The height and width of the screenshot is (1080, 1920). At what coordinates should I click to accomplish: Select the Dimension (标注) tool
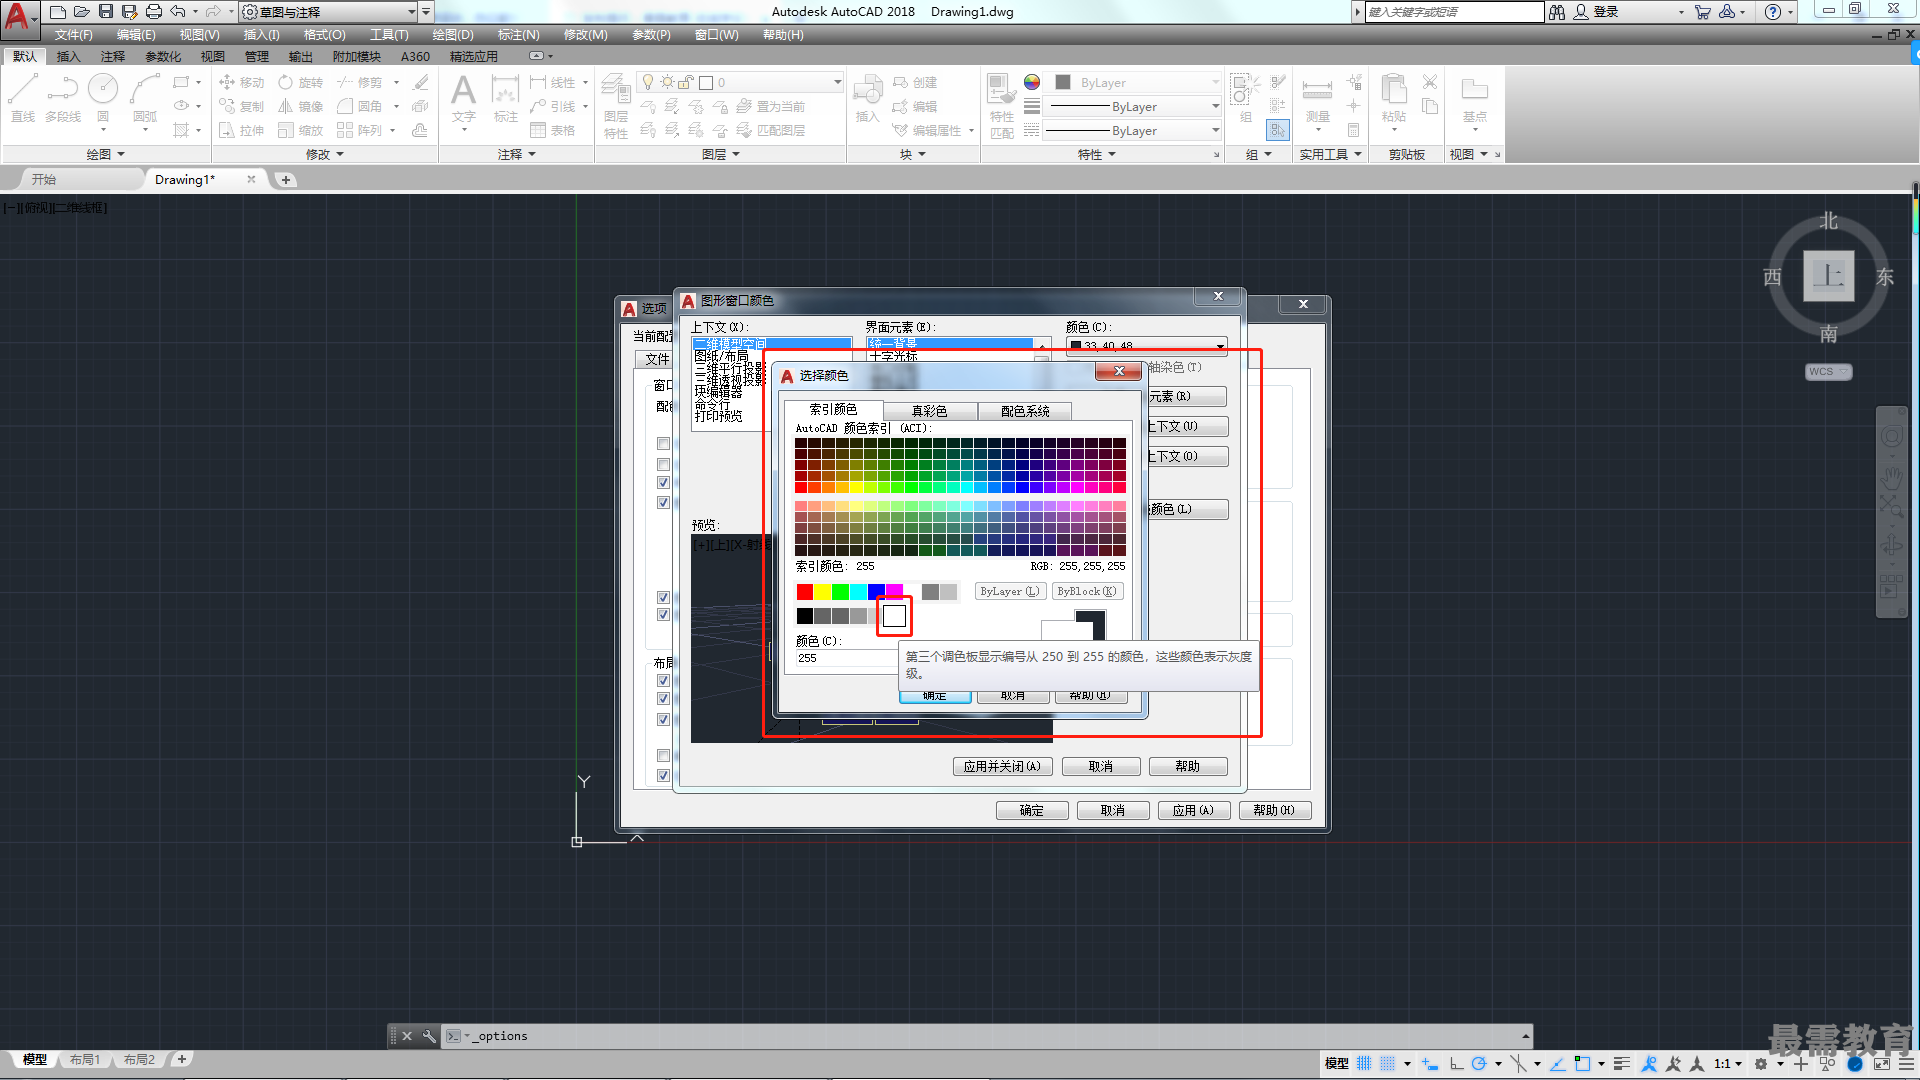tap(506, 98)
